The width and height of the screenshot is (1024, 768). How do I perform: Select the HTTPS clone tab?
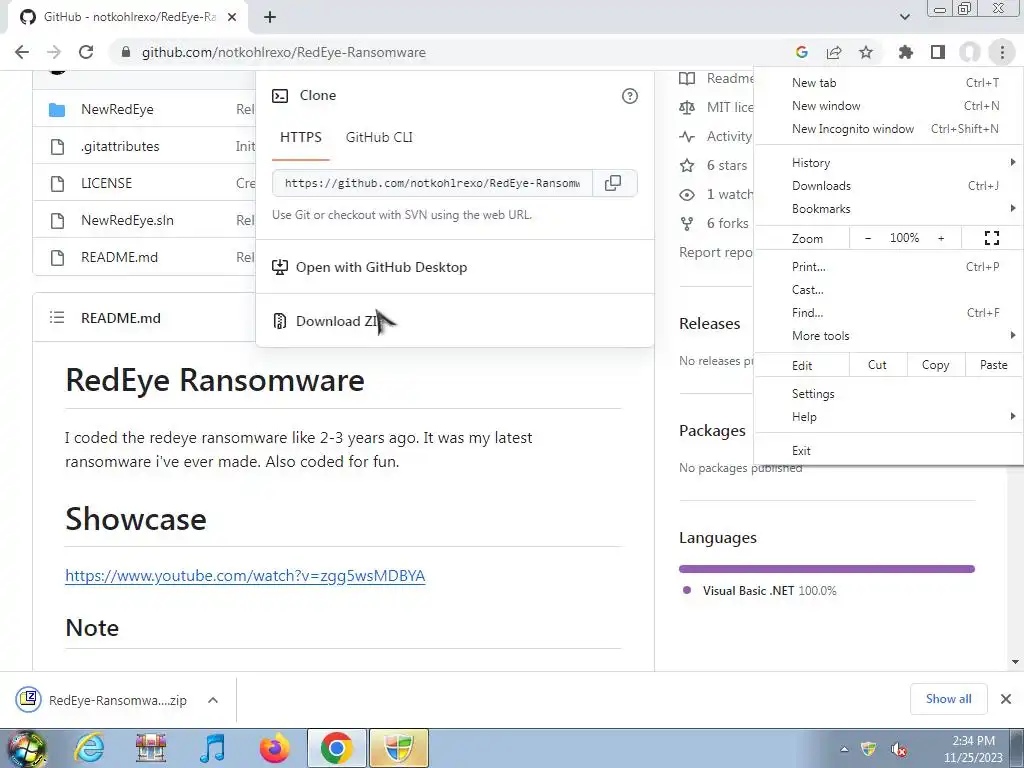pos(300,137)
